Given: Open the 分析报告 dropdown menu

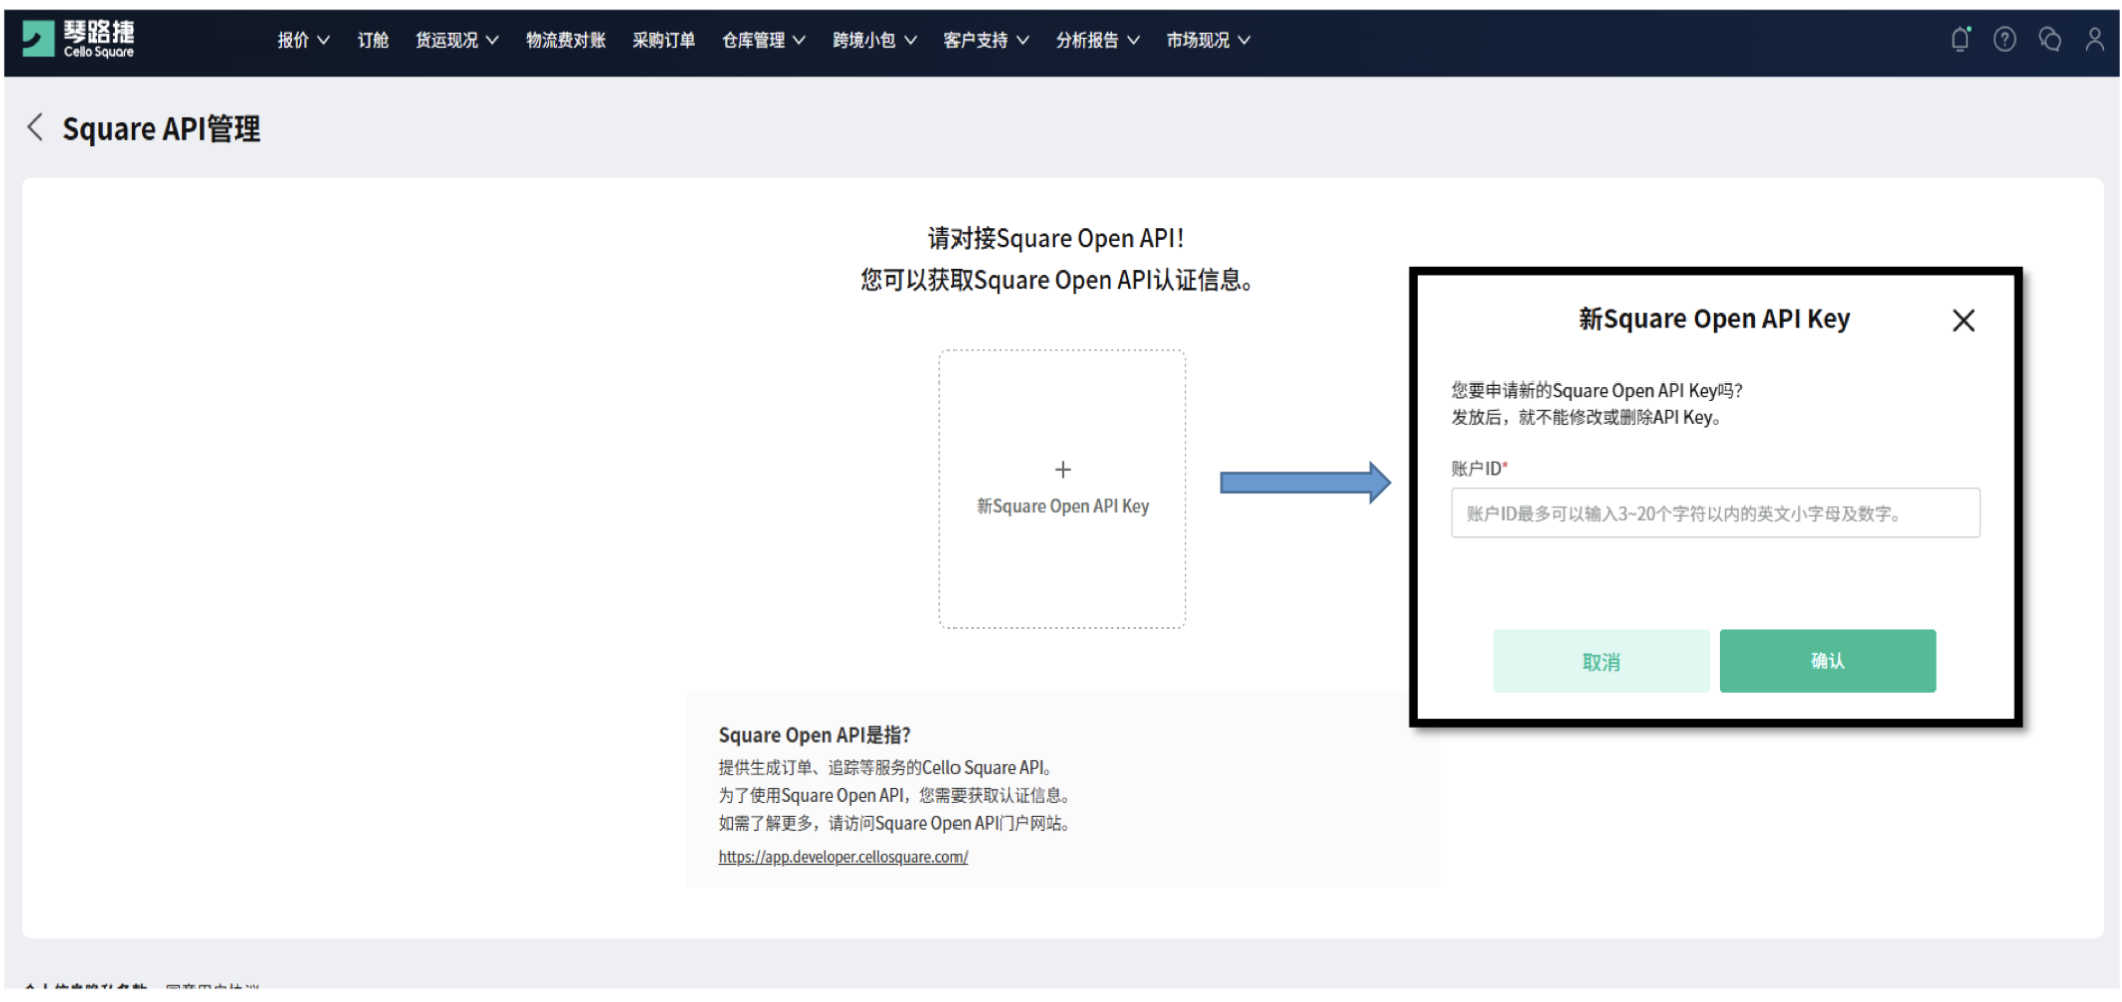Looking at the screenshot, I should (x=1097, y=40).
